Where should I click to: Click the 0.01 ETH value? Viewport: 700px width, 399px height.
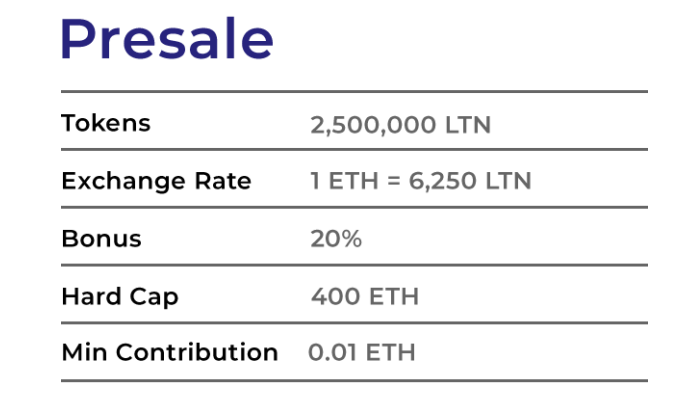362,353
